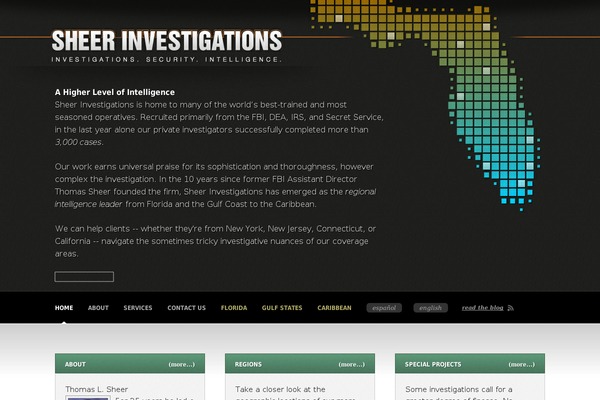This screenshot has width=600, height=400.
Task: Open the HOME navigation item
Action: [64, 308]
